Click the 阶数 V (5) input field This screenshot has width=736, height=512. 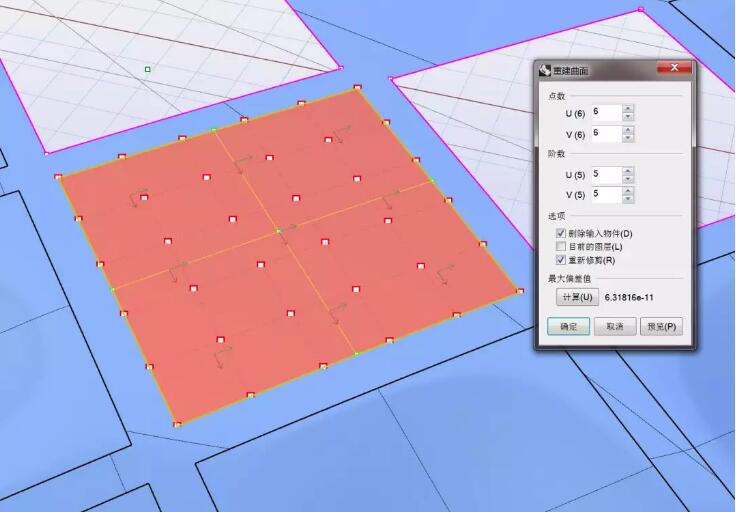[x=607, y=194]
